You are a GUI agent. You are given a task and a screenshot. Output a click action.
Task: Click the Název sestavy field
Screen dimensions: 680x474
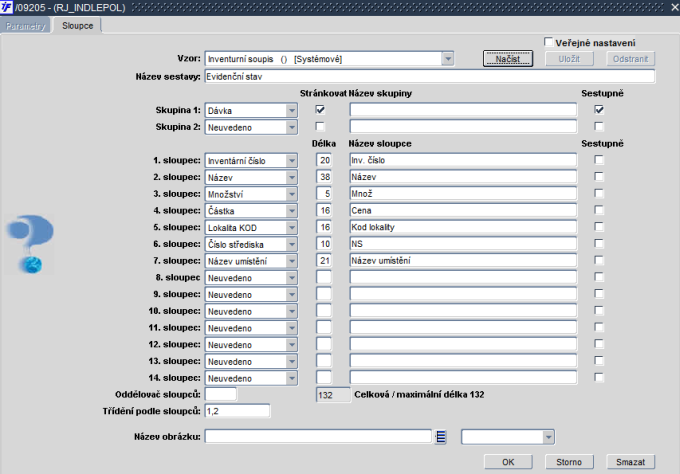[430, 76]
